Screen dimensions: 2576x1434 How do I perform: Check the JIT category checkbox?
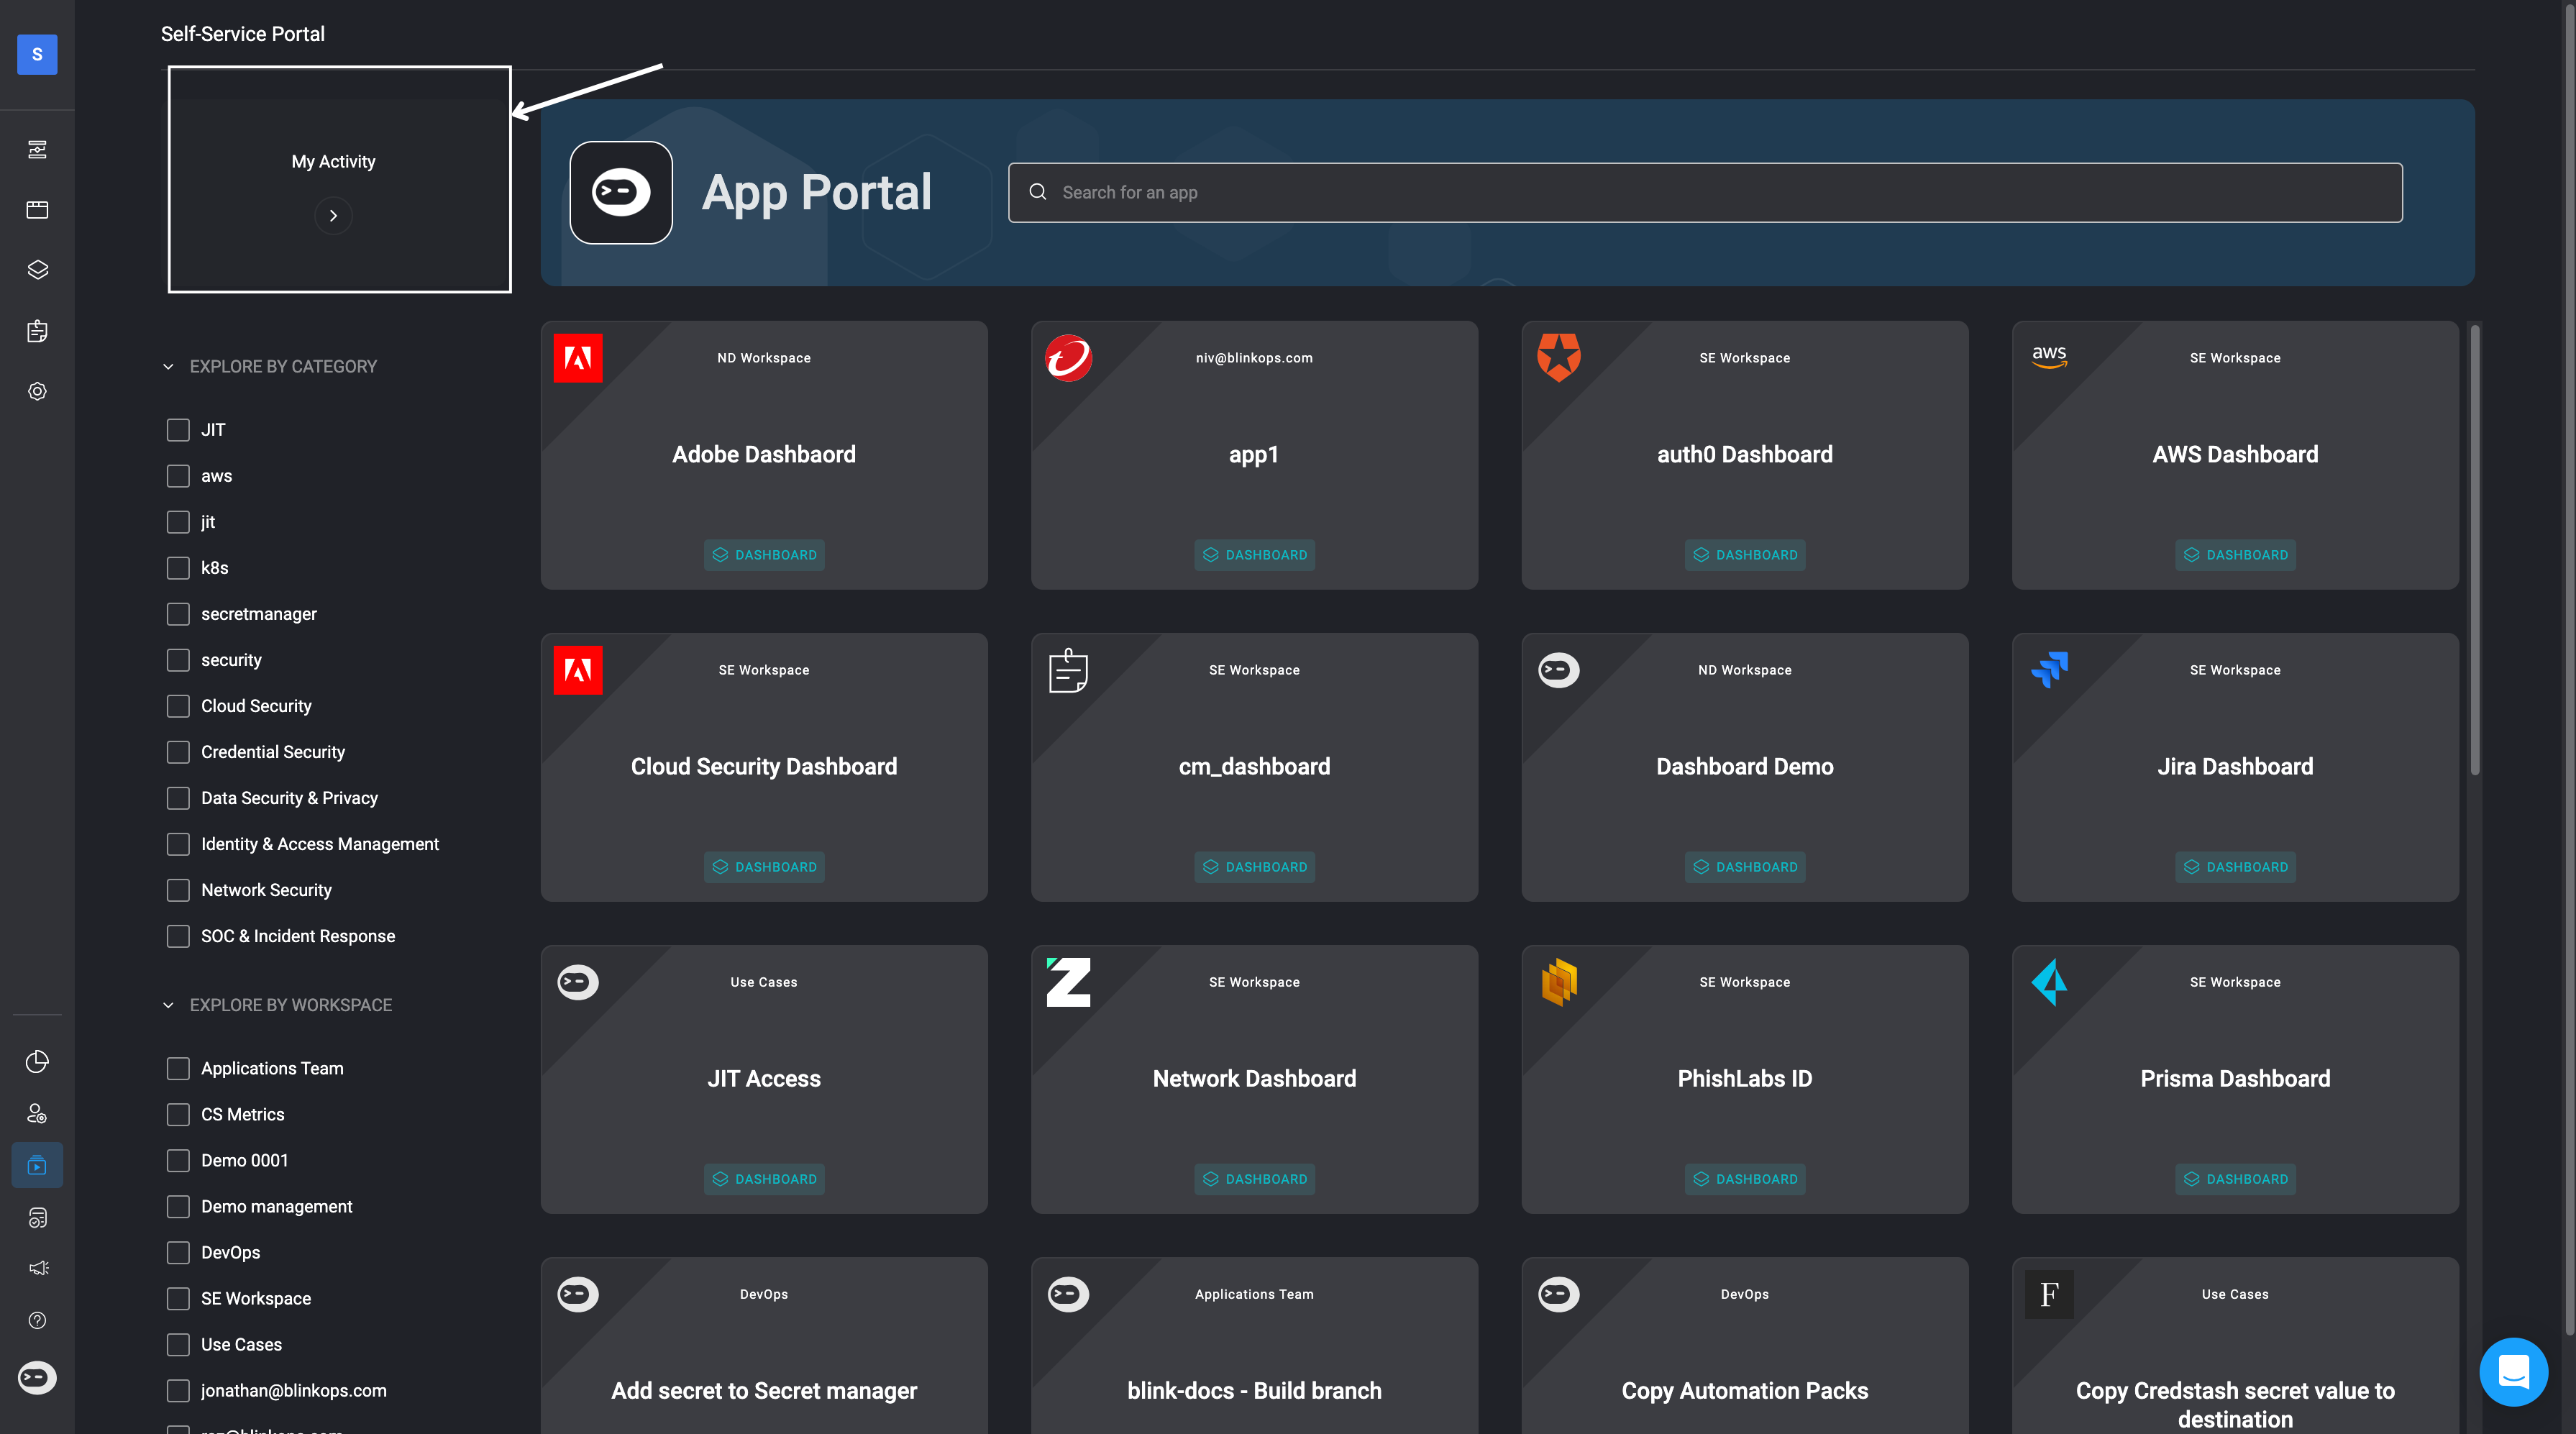[x=178, y=430]
